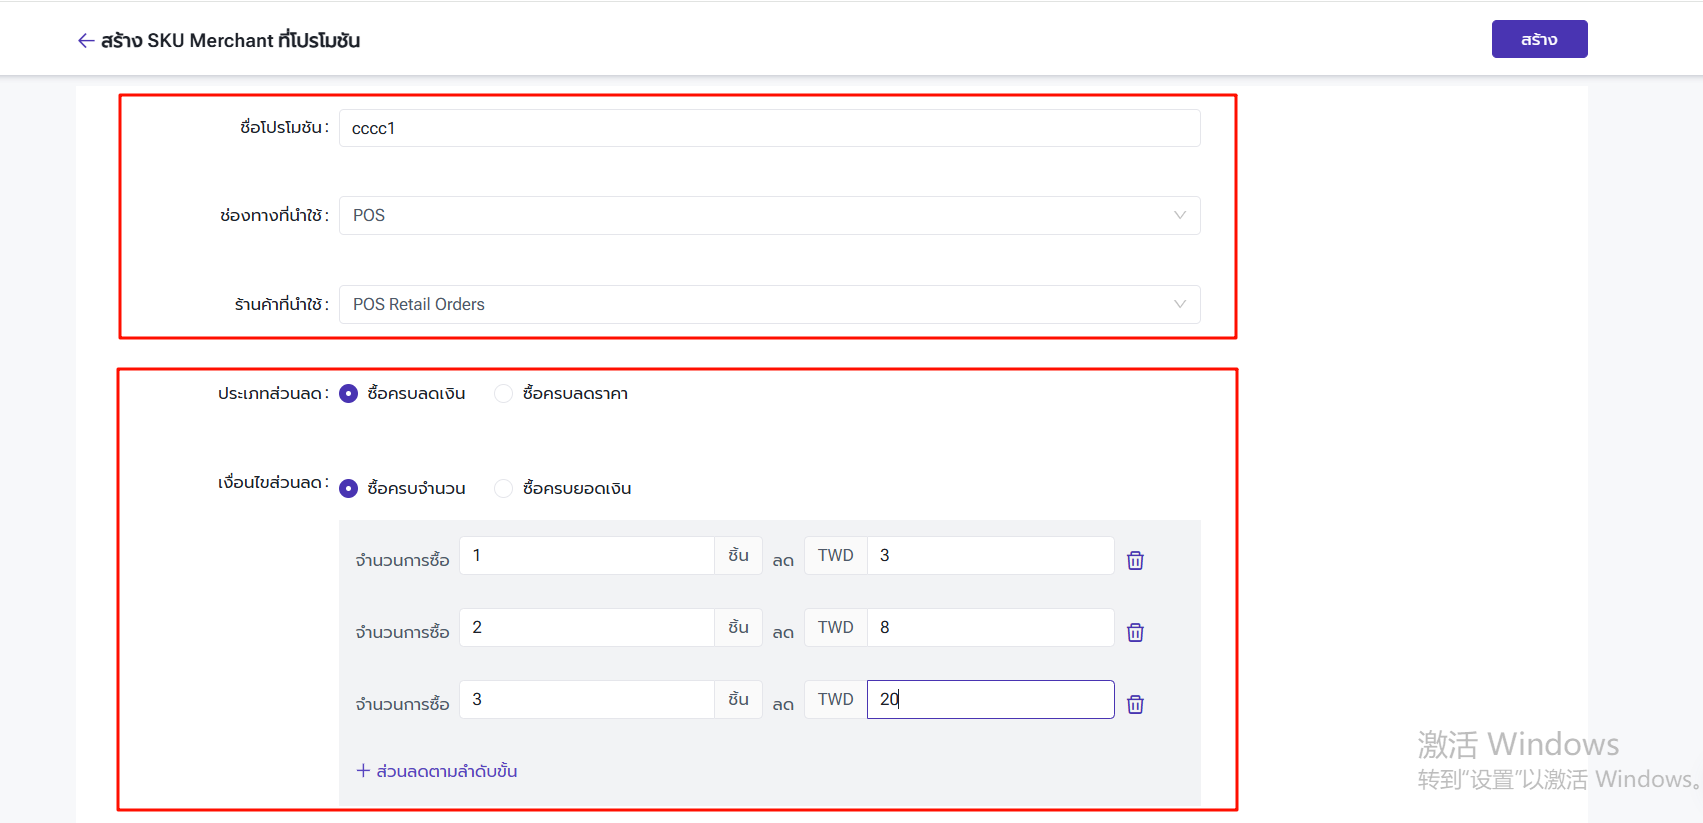1703x823 pixels.
Task: Click purchase quantity field with value 3
Action: pyautogui.click(x=586, y=700)
